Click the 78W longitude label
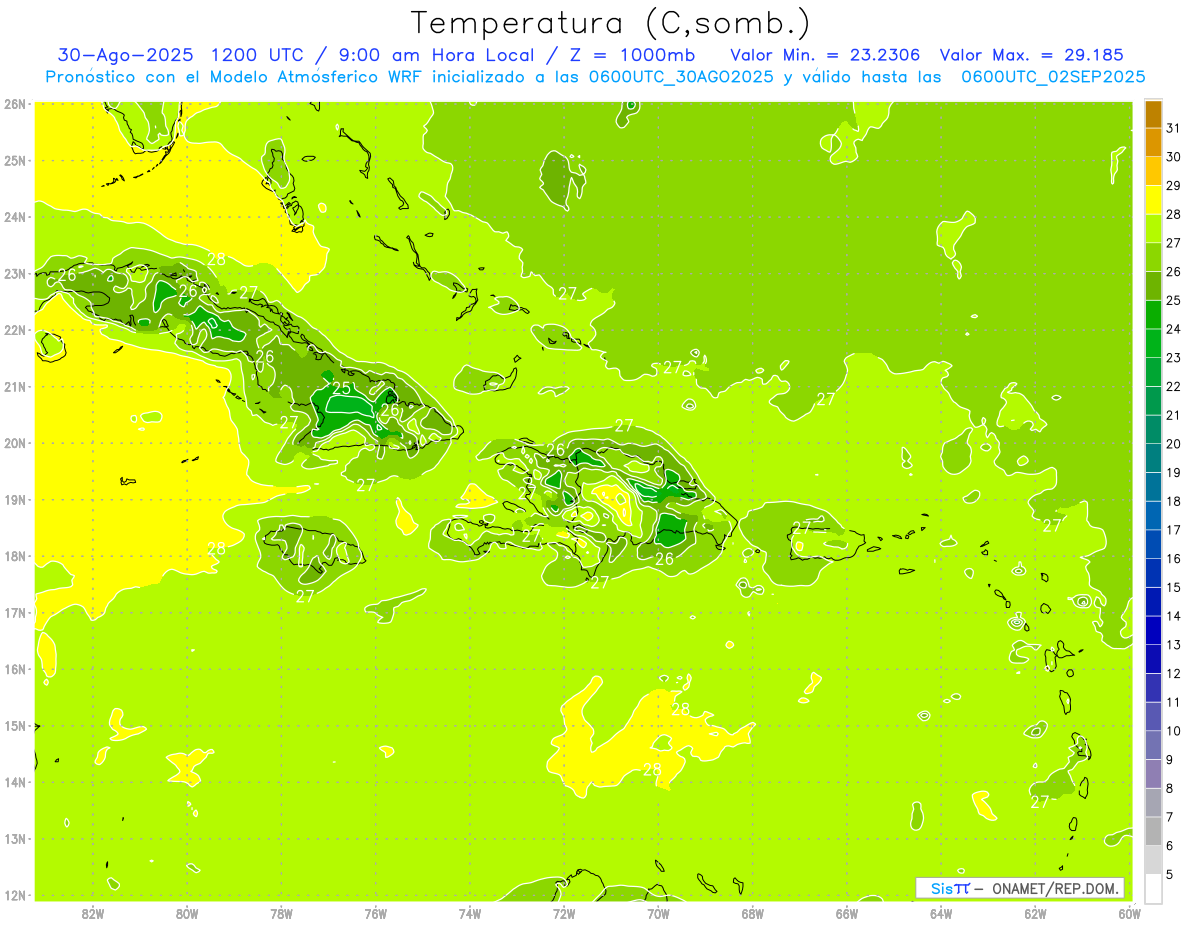 click(x=281, y=913)
